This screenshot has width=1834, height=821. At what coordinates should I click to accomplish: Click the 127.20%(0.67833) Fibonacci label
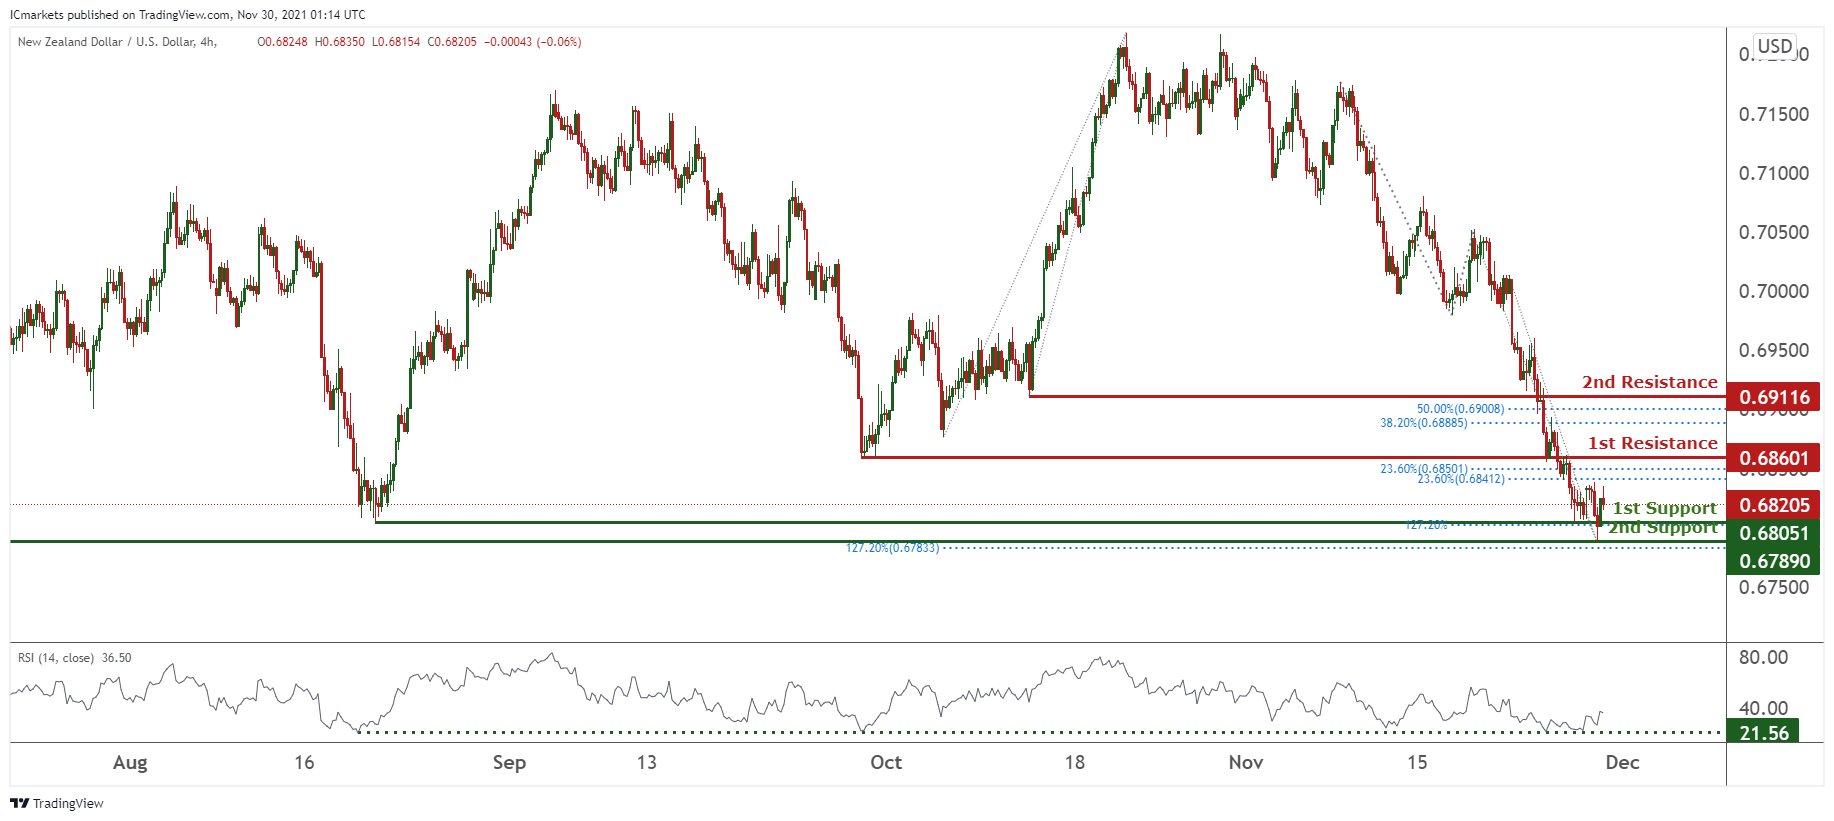[x=892, y=548]
